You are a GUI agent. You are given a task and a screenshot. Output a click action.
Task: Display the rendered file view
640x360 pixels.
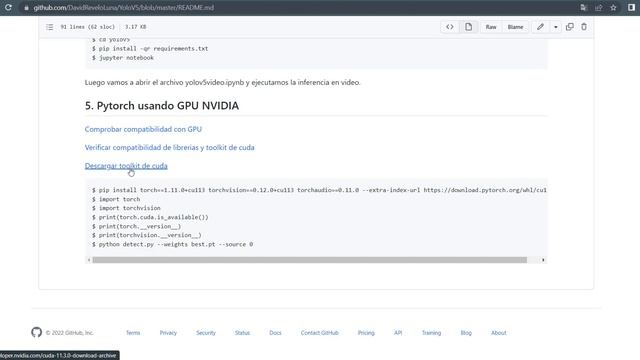[x=468, y=27]
